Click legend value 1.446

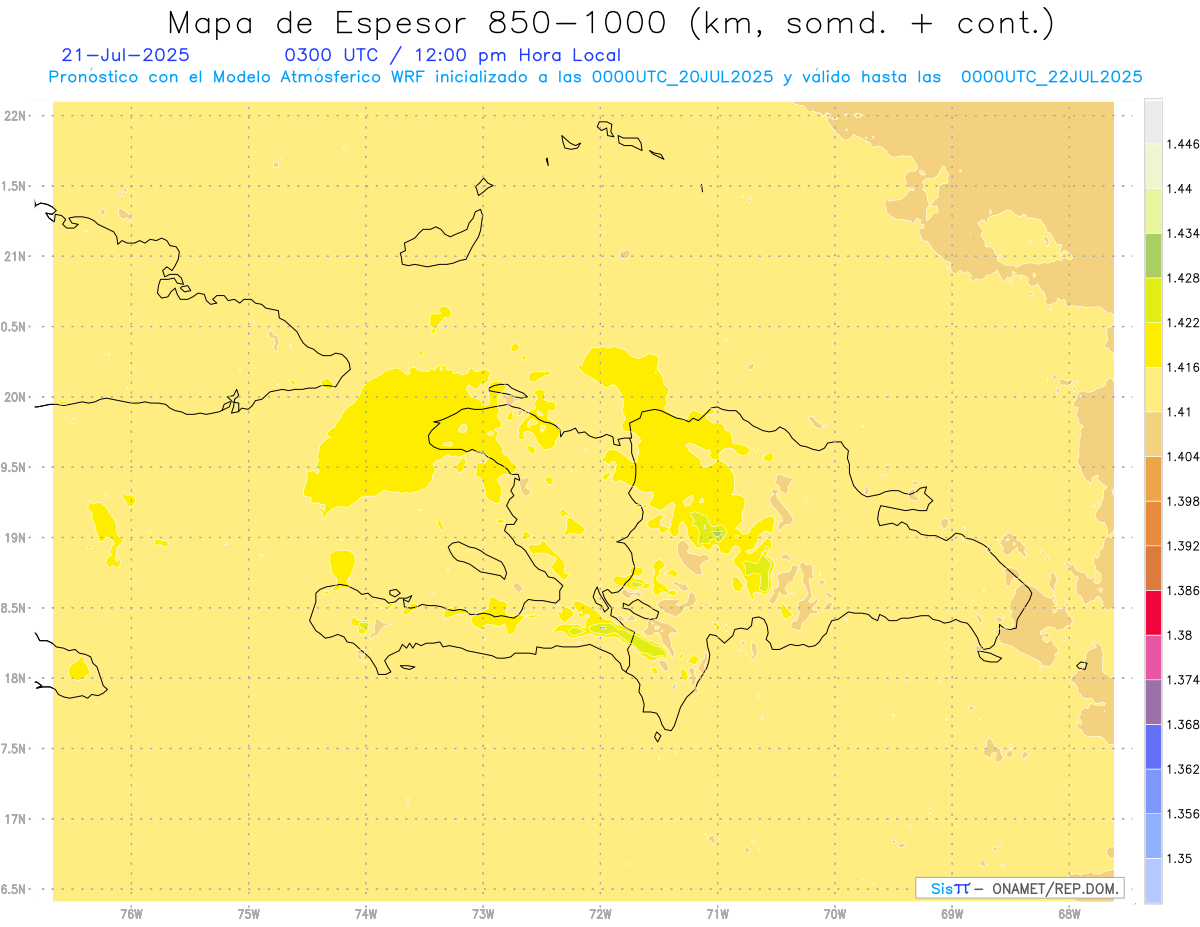pos(1182,144)
